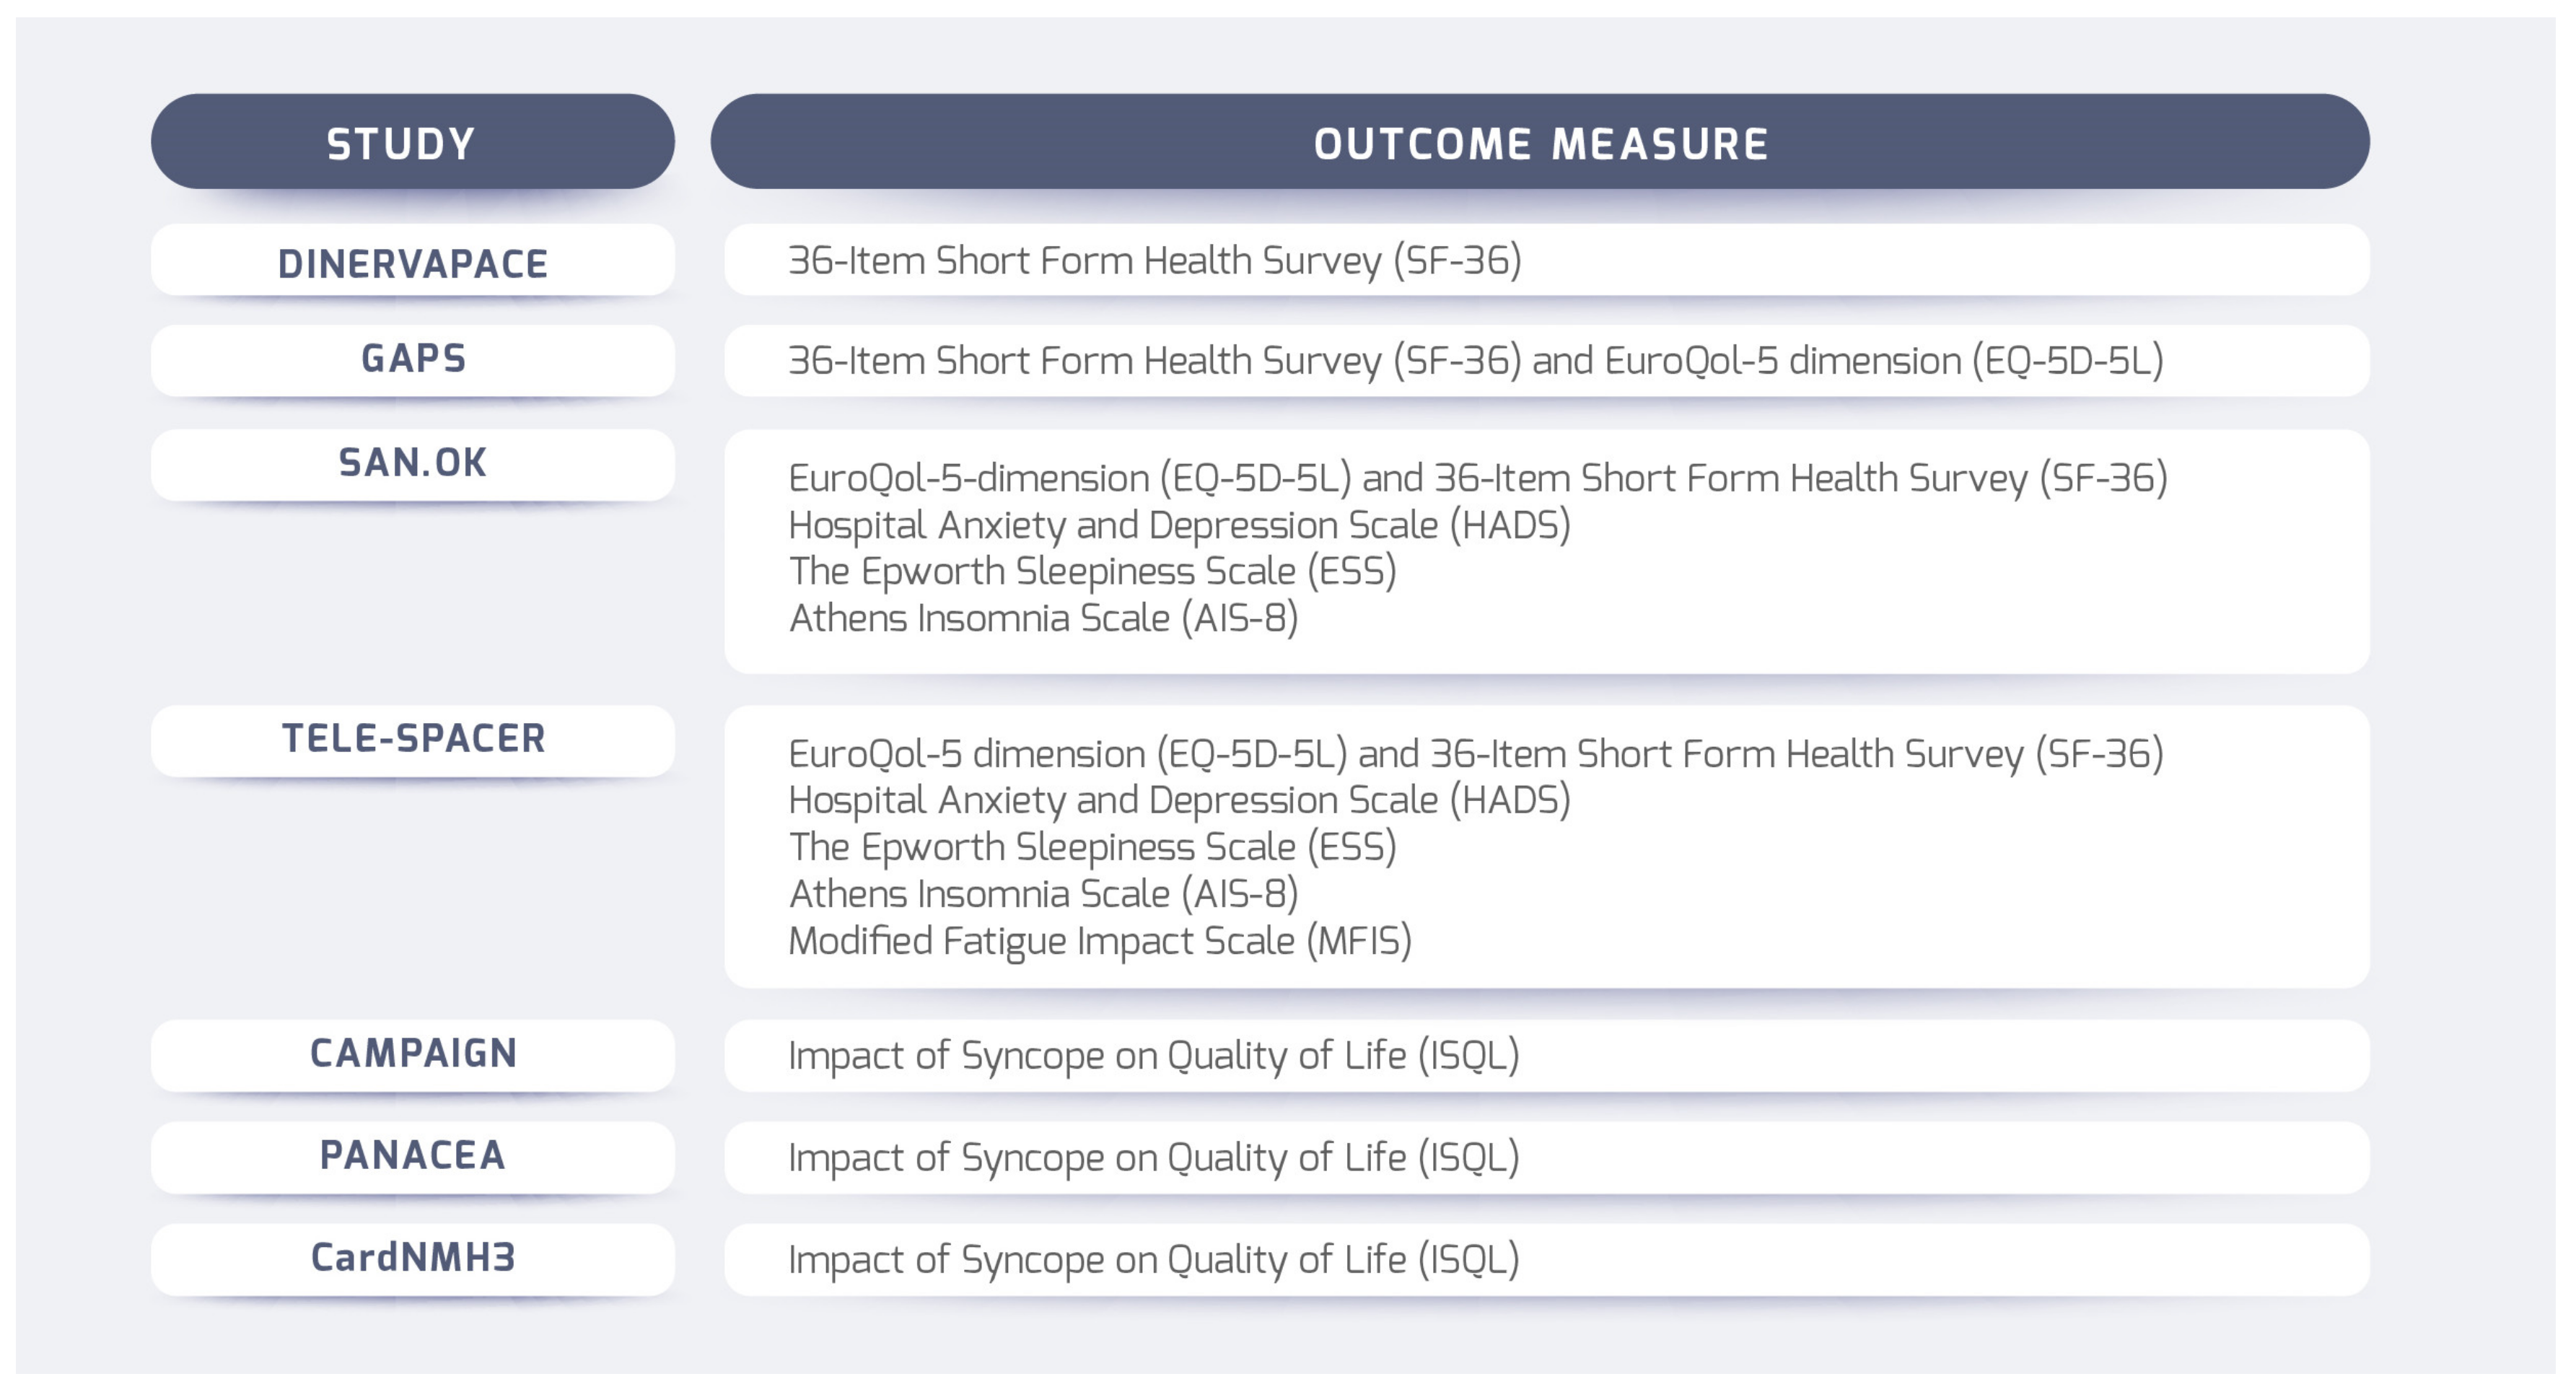Image resolution: width=2576 pixels, height=1392 pixels.
Task: Click the PANACEA study label
Action: (x=412, y=1155)
